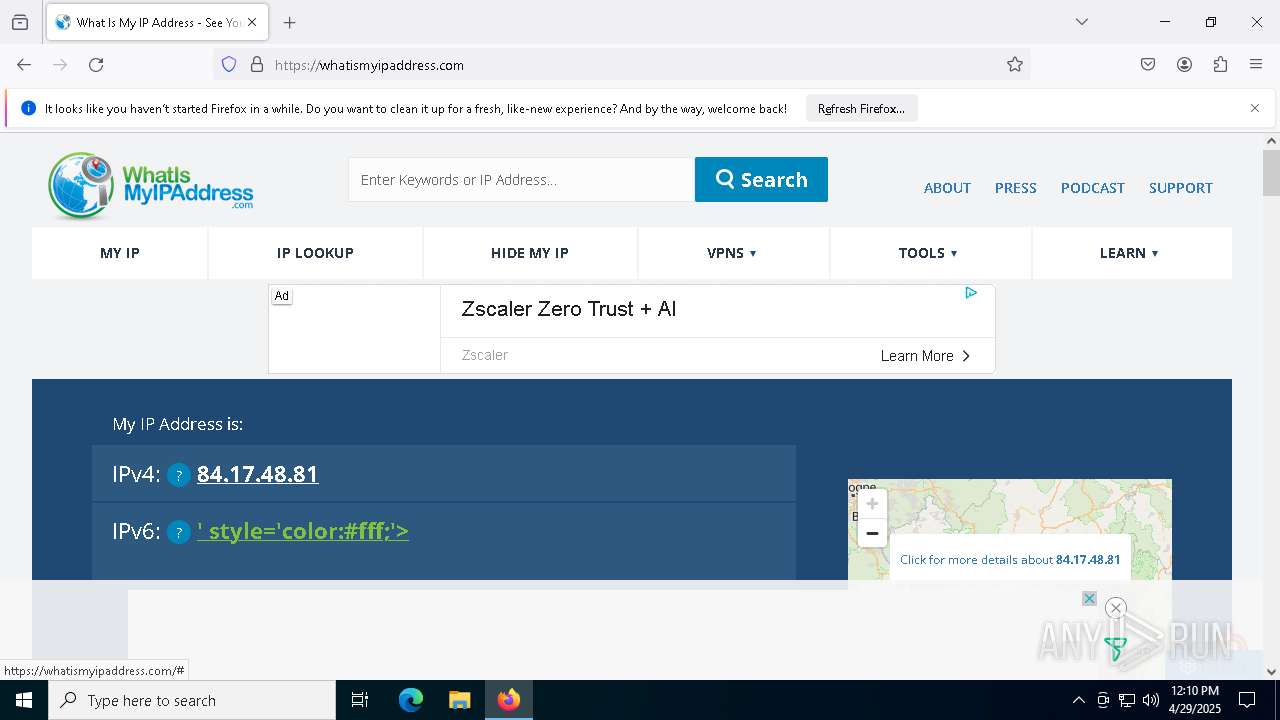Reload the current page
1280x720 pixels.
pos(96,65)
